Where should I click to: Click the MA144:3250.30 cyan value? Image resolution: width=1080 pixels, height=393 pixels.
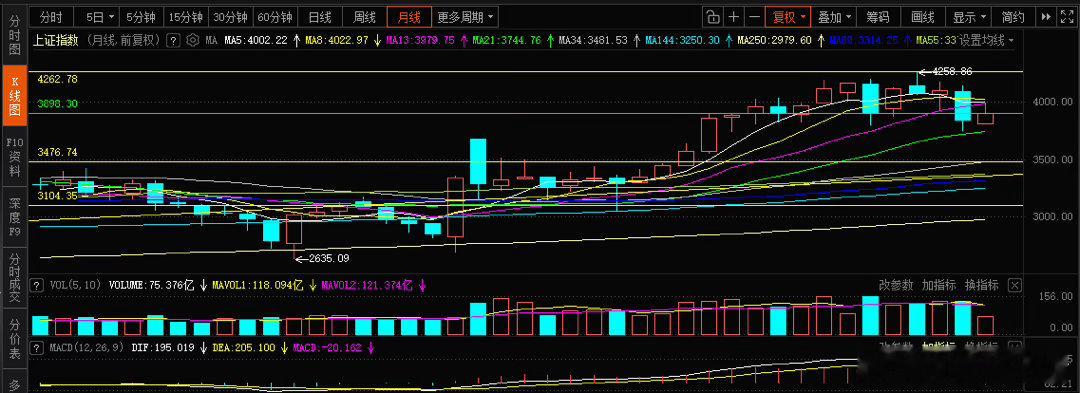[x=683, y=40]
